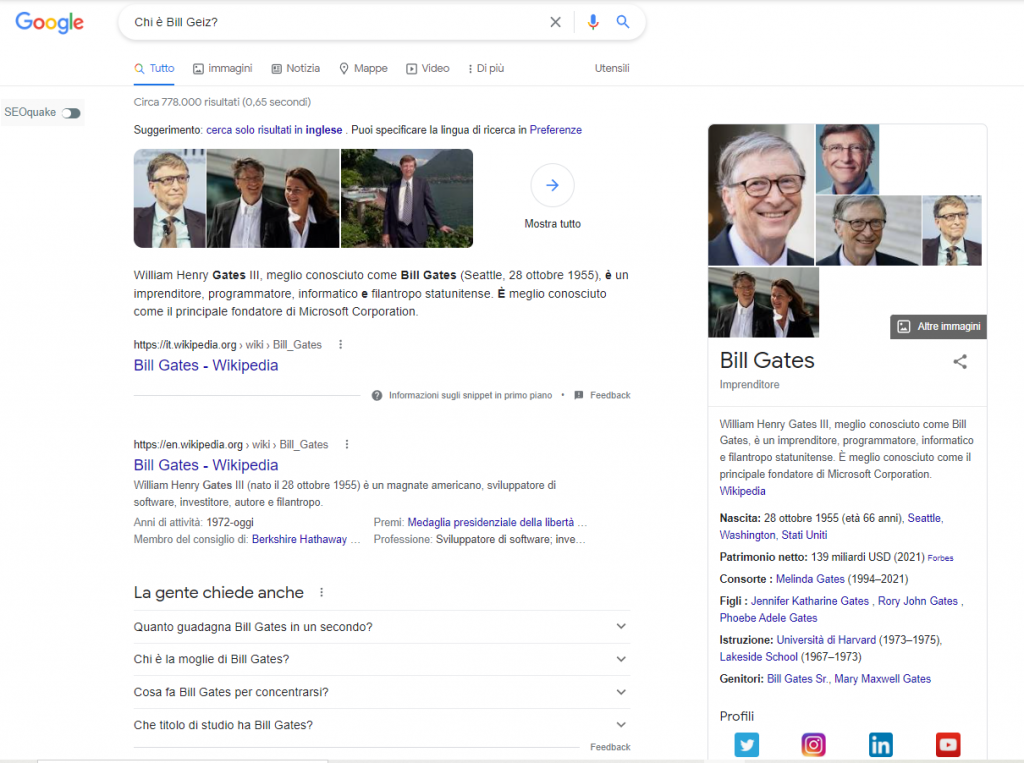Open the Jennifer Katharine Gates link
This screenshot has width=1024, height=763.
click(x=810, y=600)
